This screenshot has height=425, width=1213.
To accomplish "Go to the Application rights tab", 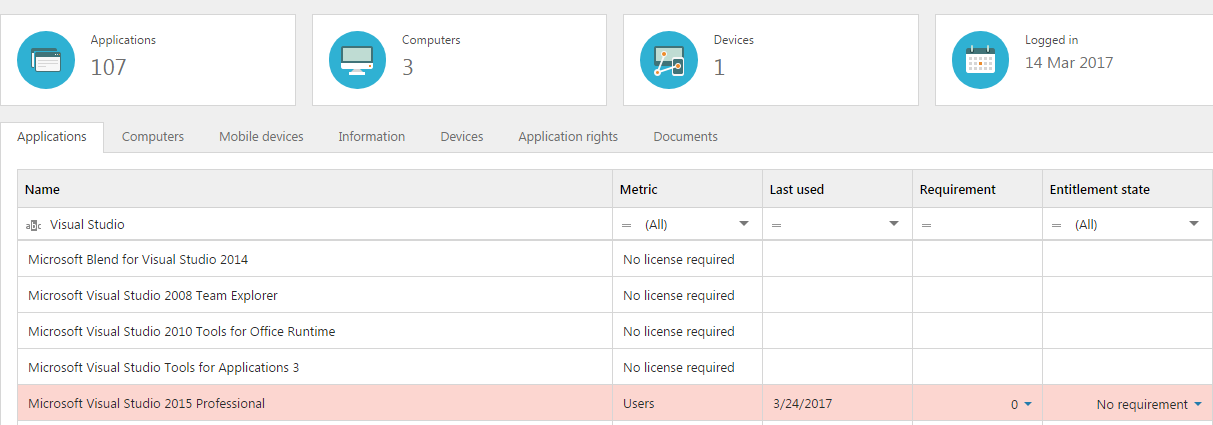I will point(568,137).
